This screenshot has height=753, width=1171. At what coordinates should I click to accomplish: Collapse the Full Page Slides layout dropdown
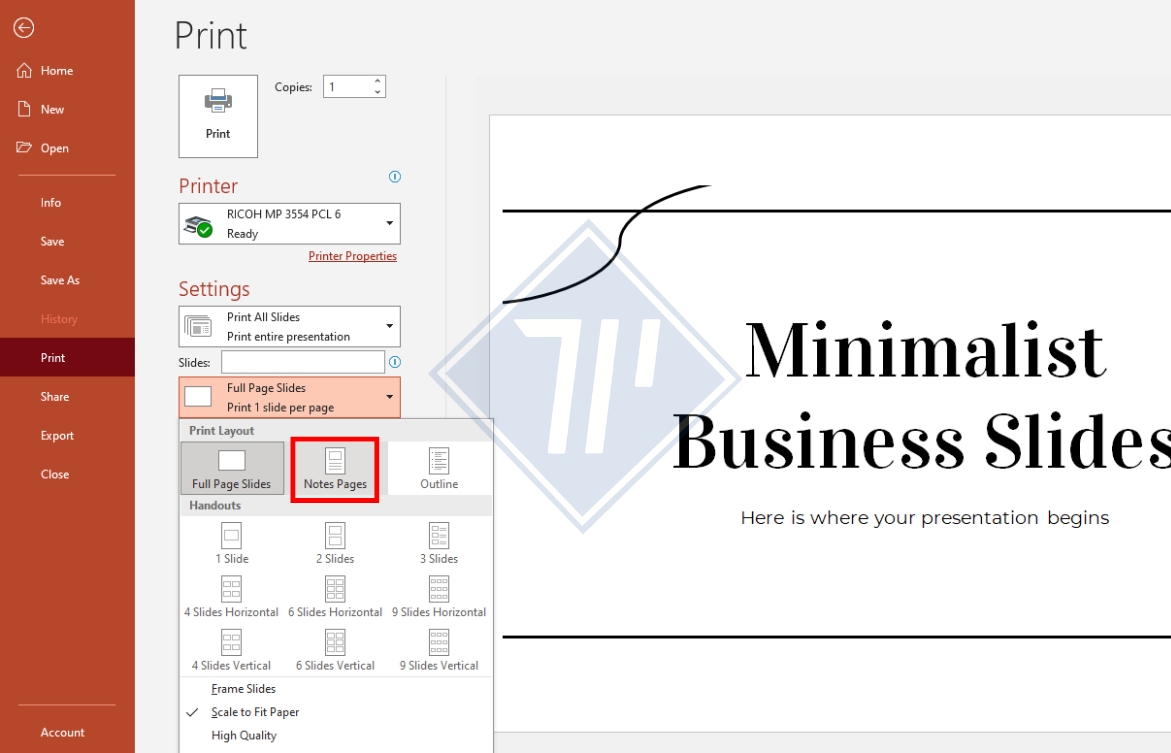tap(289, 398)
